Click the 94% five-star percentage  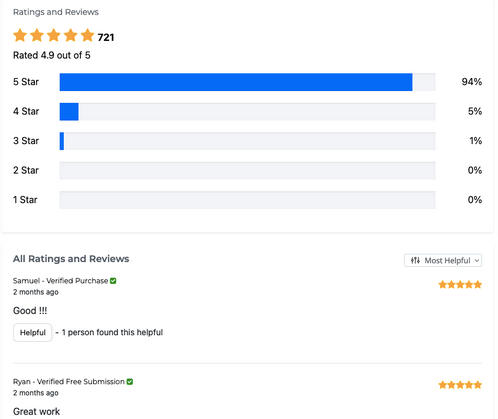click(472, 82)
